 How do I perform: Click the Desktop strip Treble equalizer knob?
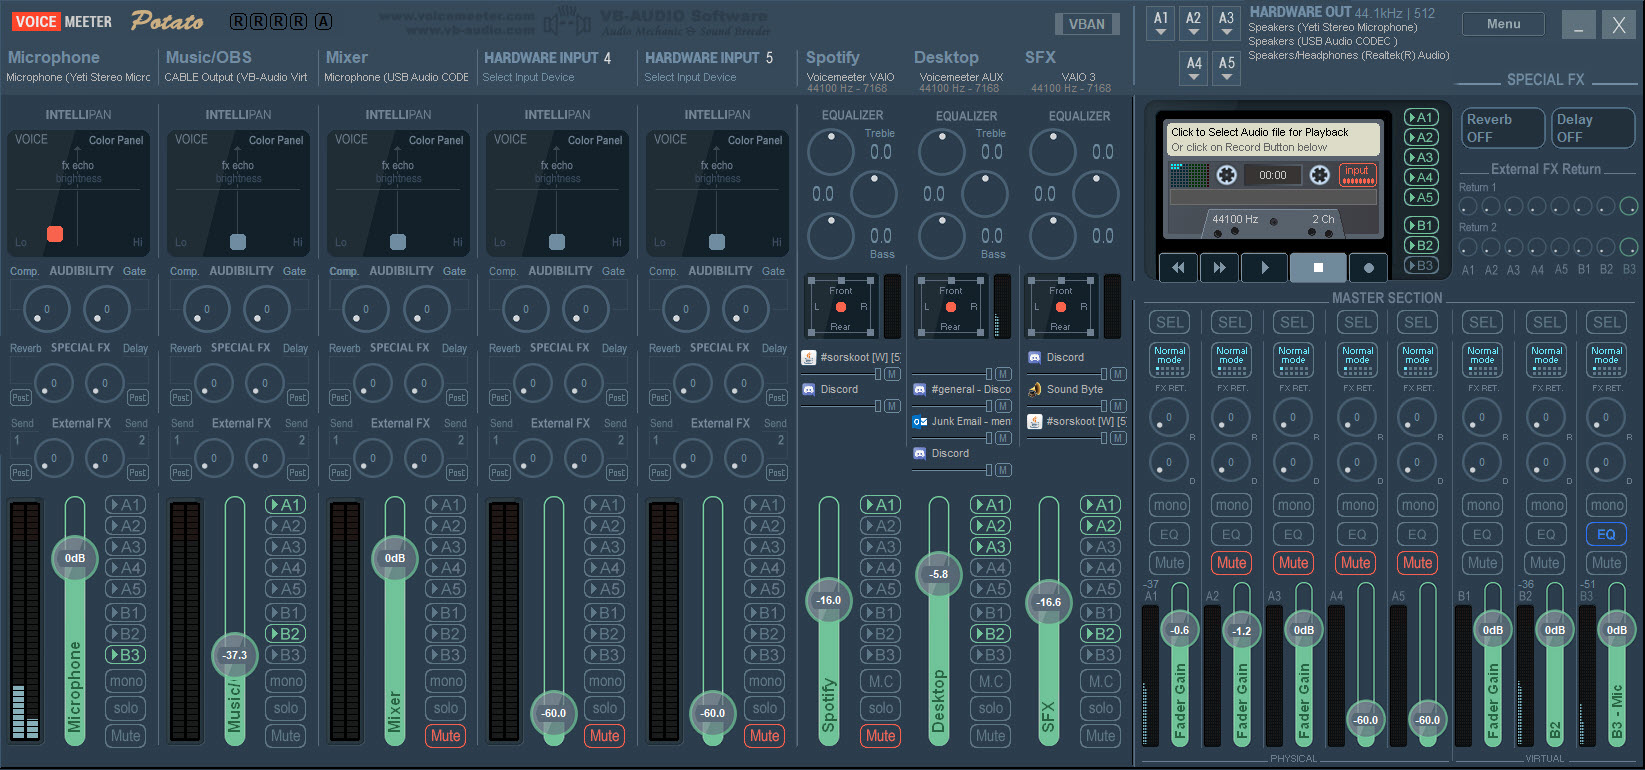click(941, 152)
